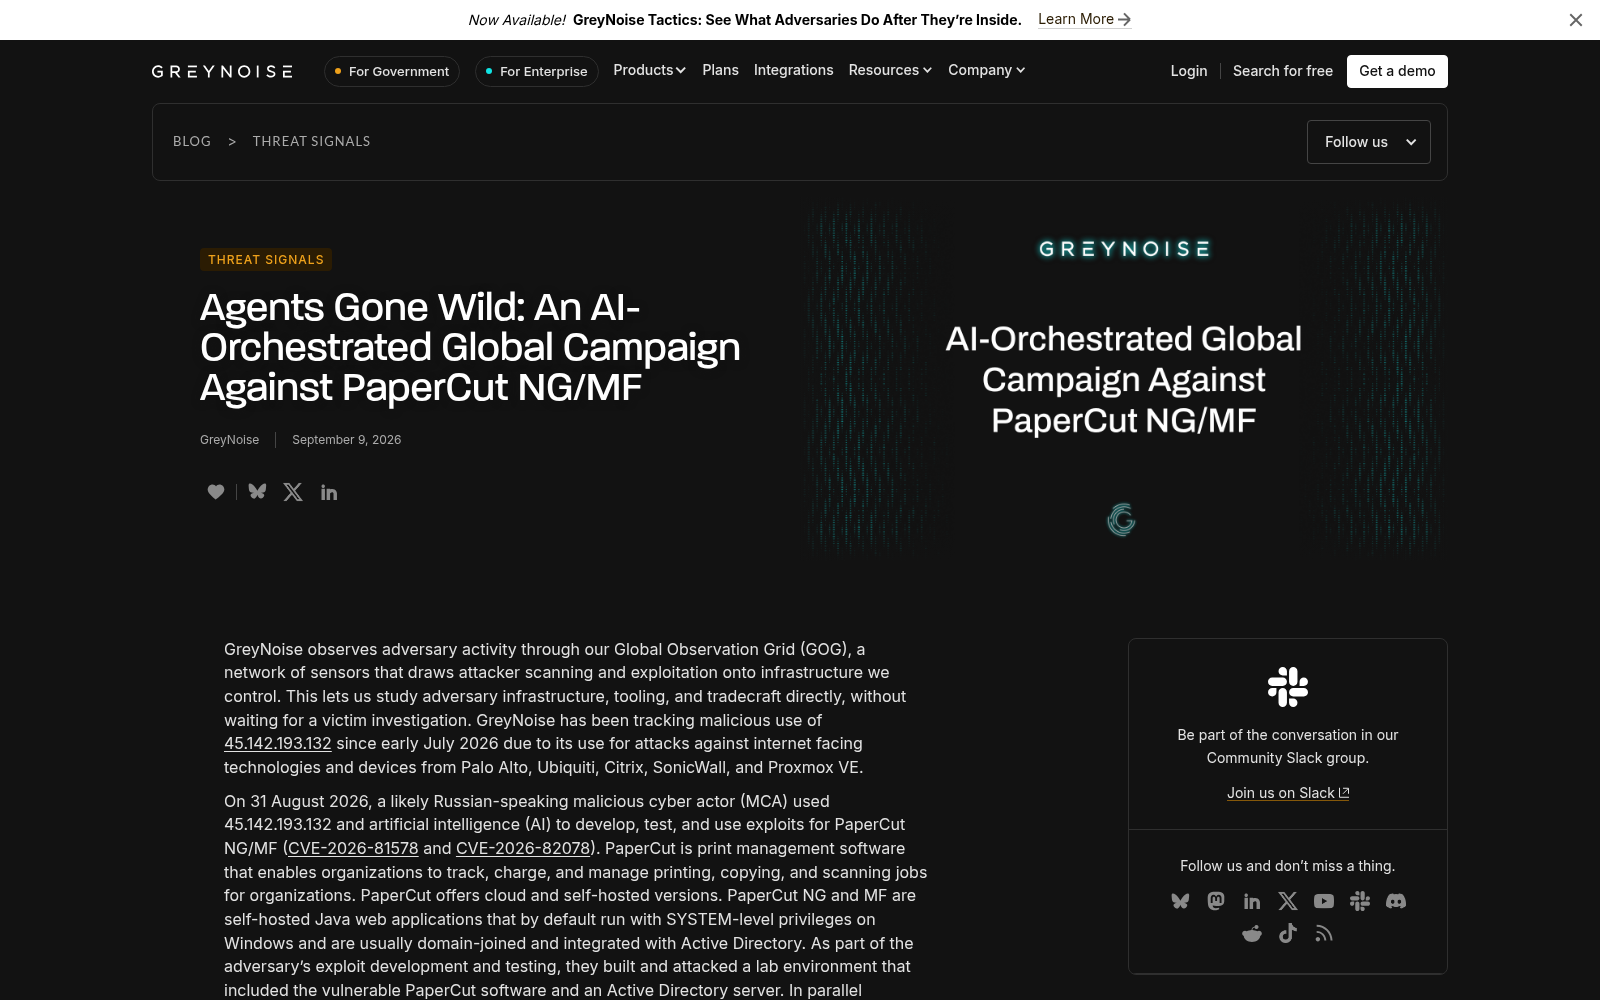Viewport: 1600px width, 1000px height.
Task: Open the Bluesky icon in the follow panel
Action: pos(1180,901)
